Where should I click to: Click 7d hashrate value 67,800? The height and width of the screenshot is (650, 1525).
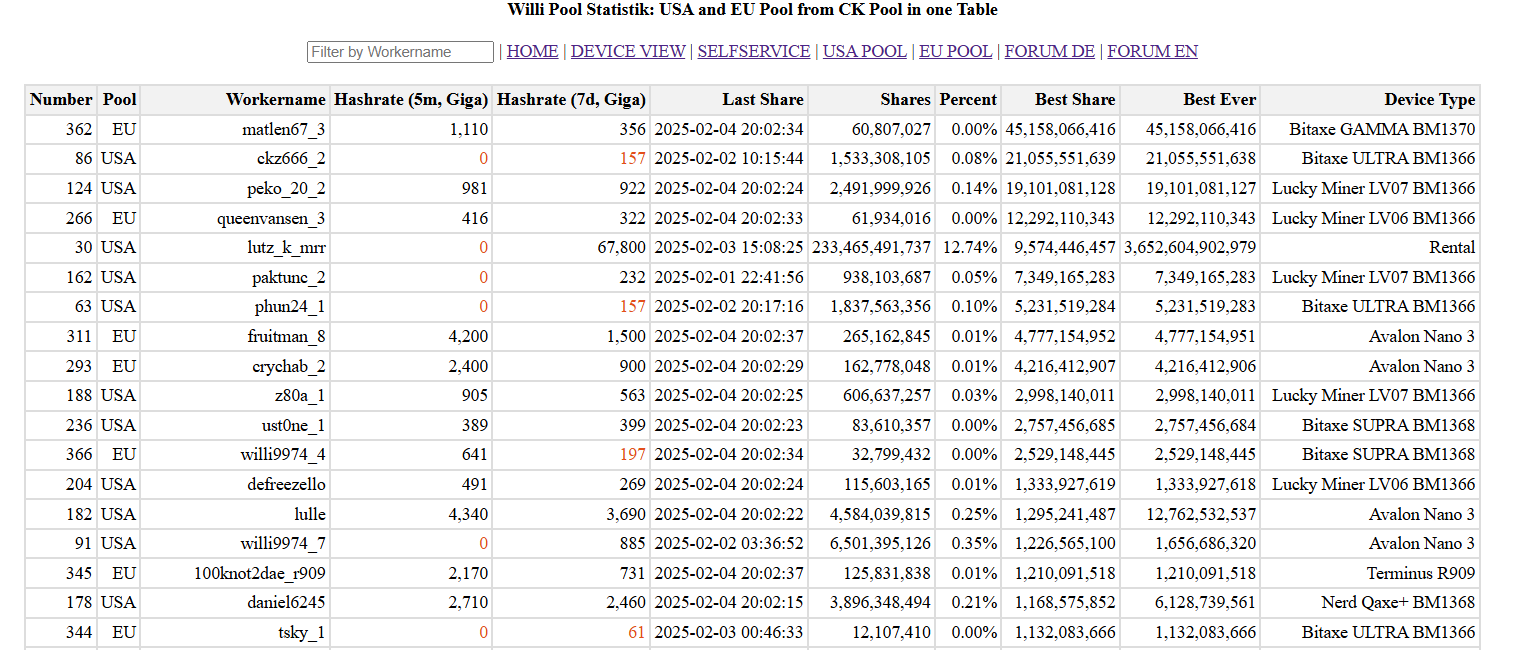[620, 248]
